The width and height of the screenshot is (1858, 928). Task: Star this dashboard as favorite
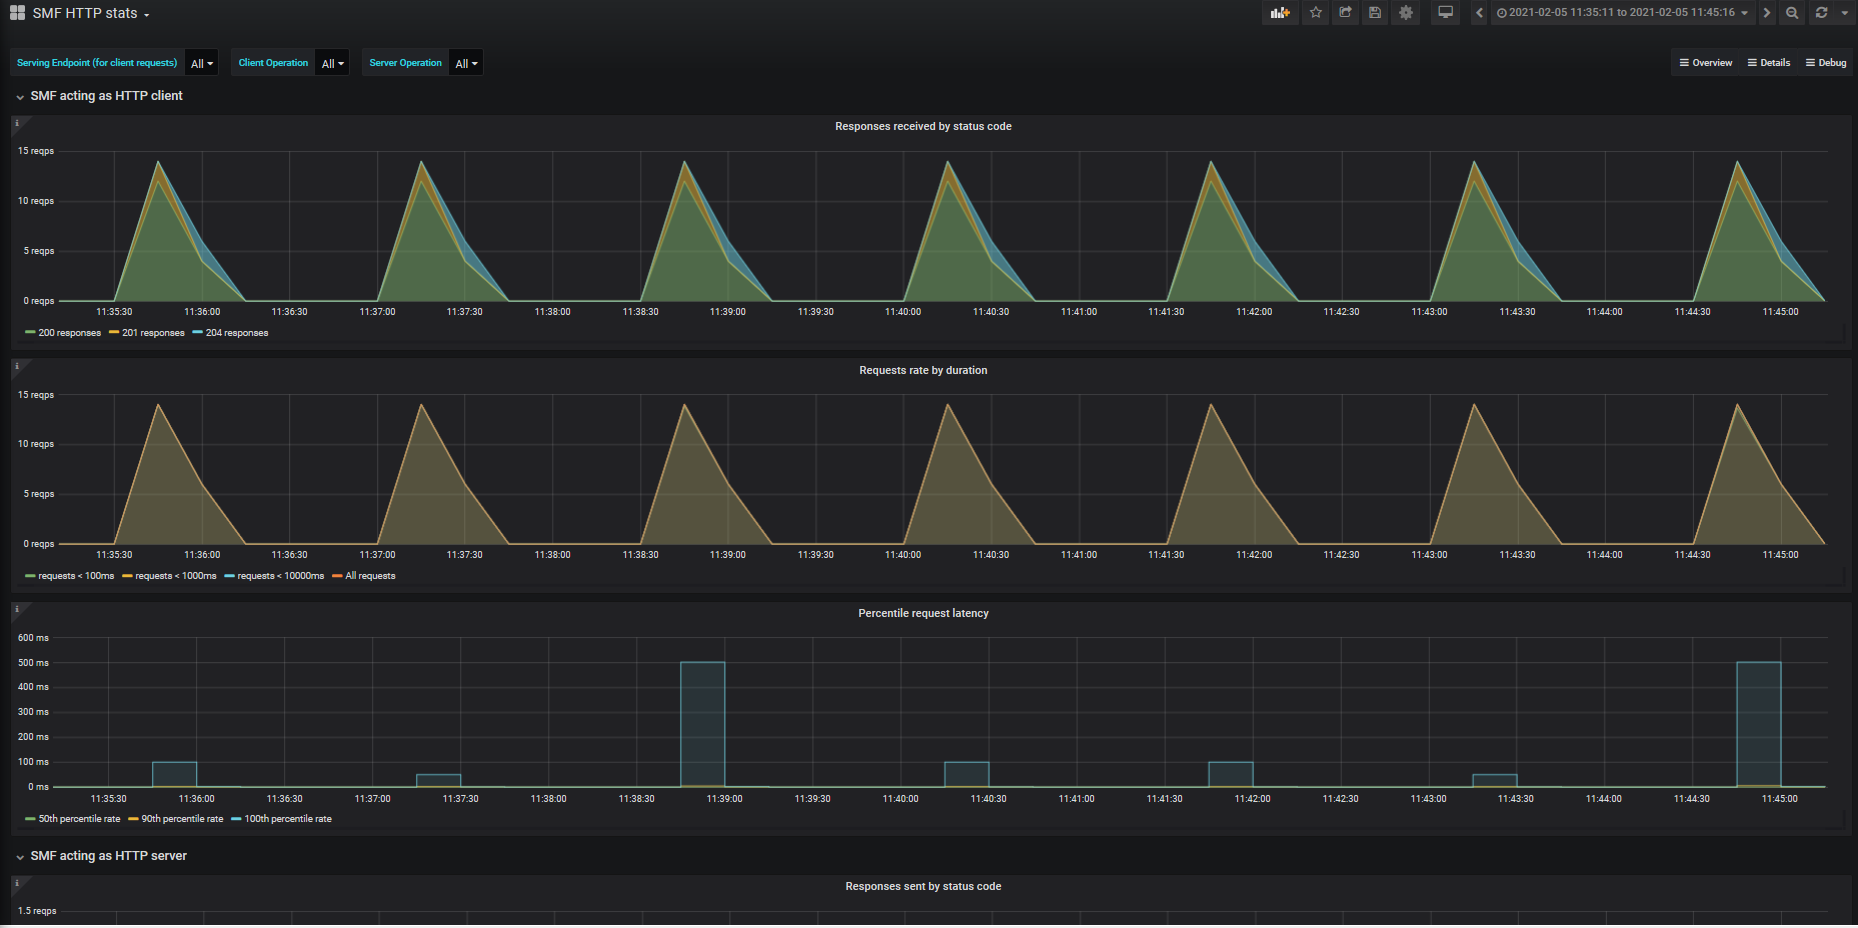[x=1316, y=13]
